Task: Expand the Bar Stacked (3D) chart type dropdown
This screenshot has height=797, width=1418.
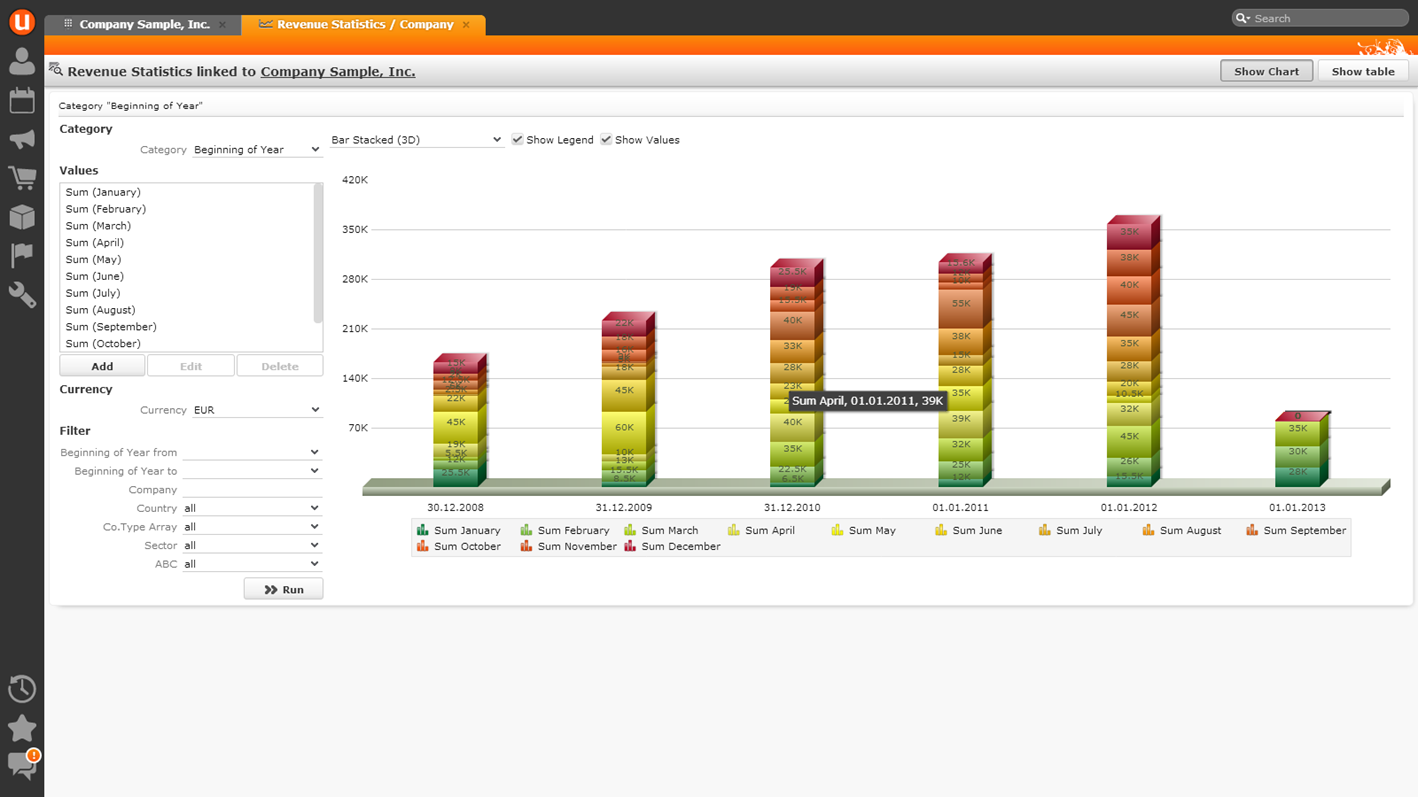Action: coord(416,140)
